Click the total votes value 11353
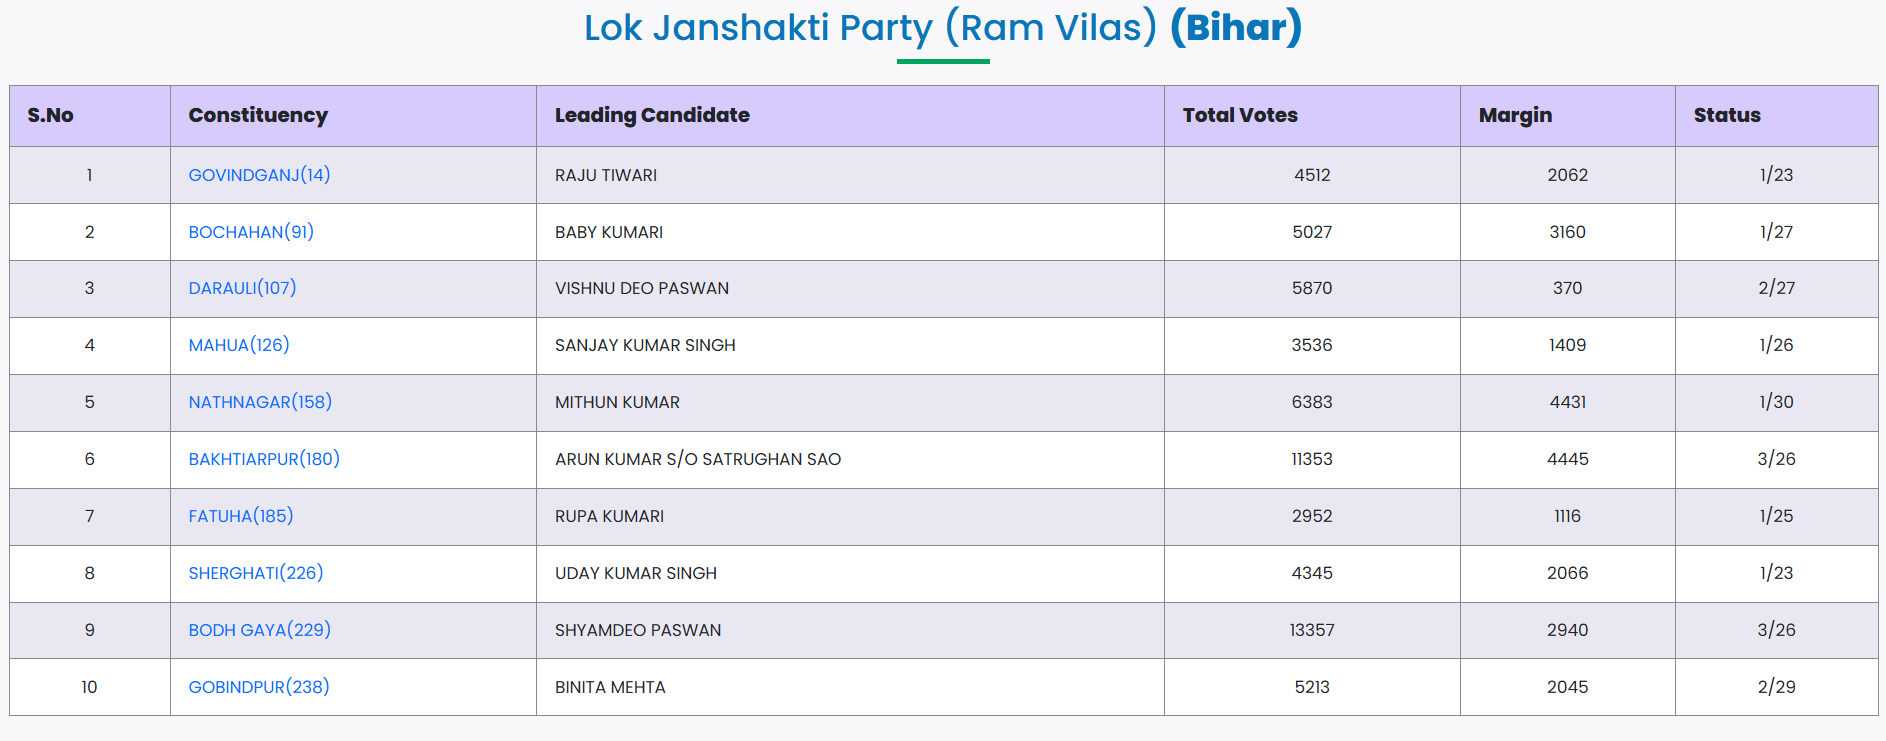 click(1311, 459)
